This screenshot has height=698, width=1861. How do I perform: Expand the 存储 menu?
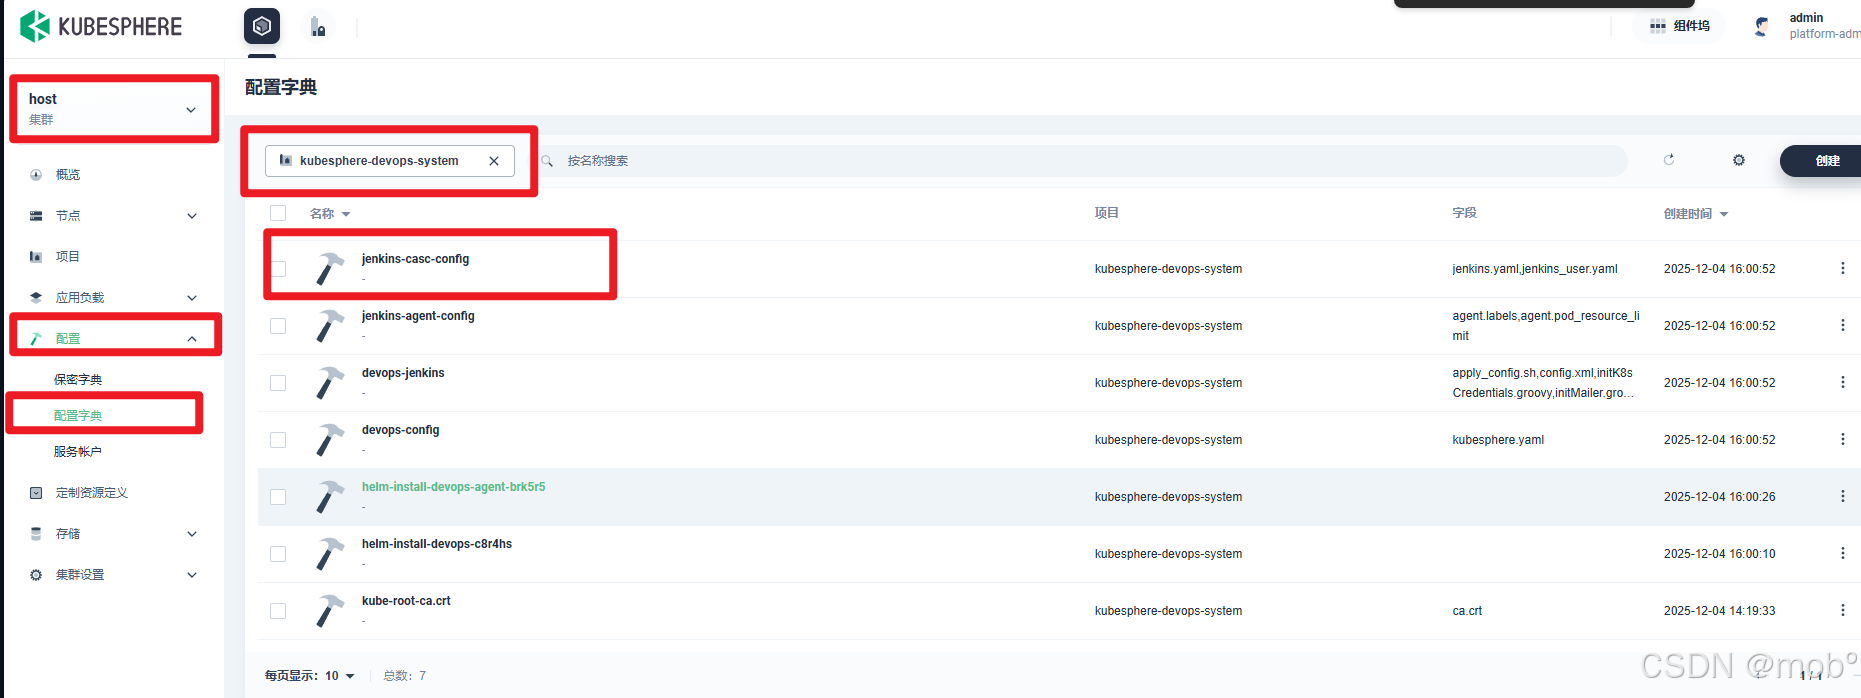point(114,534)
